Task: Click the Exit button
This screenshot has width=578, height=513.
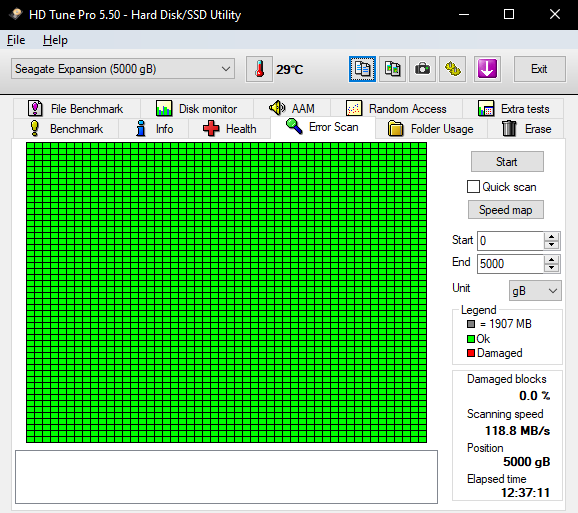Action: pos(540,69)
